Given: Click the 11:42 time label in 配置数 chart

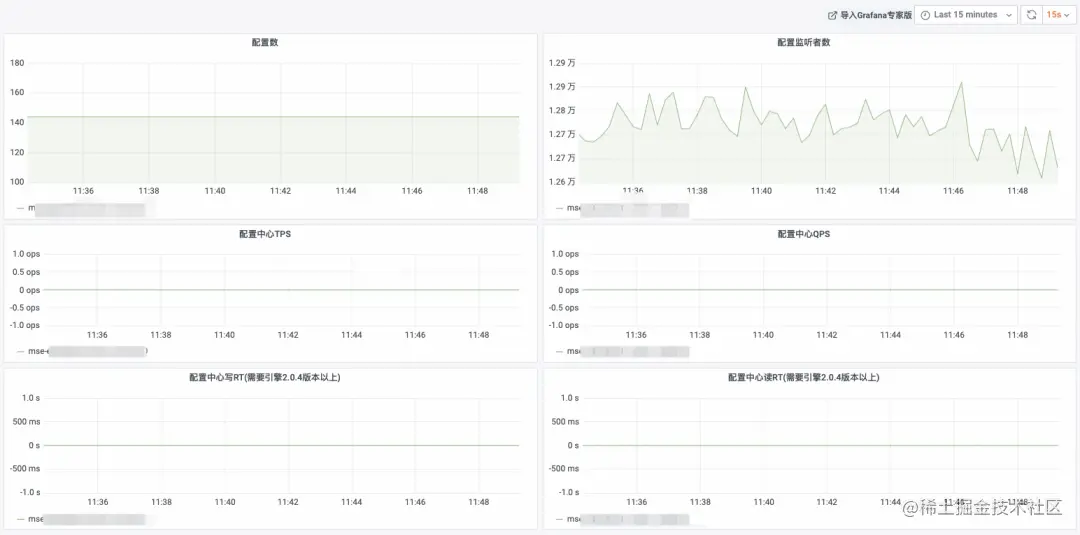Looking at the screenshot, I should pos(280,191).
